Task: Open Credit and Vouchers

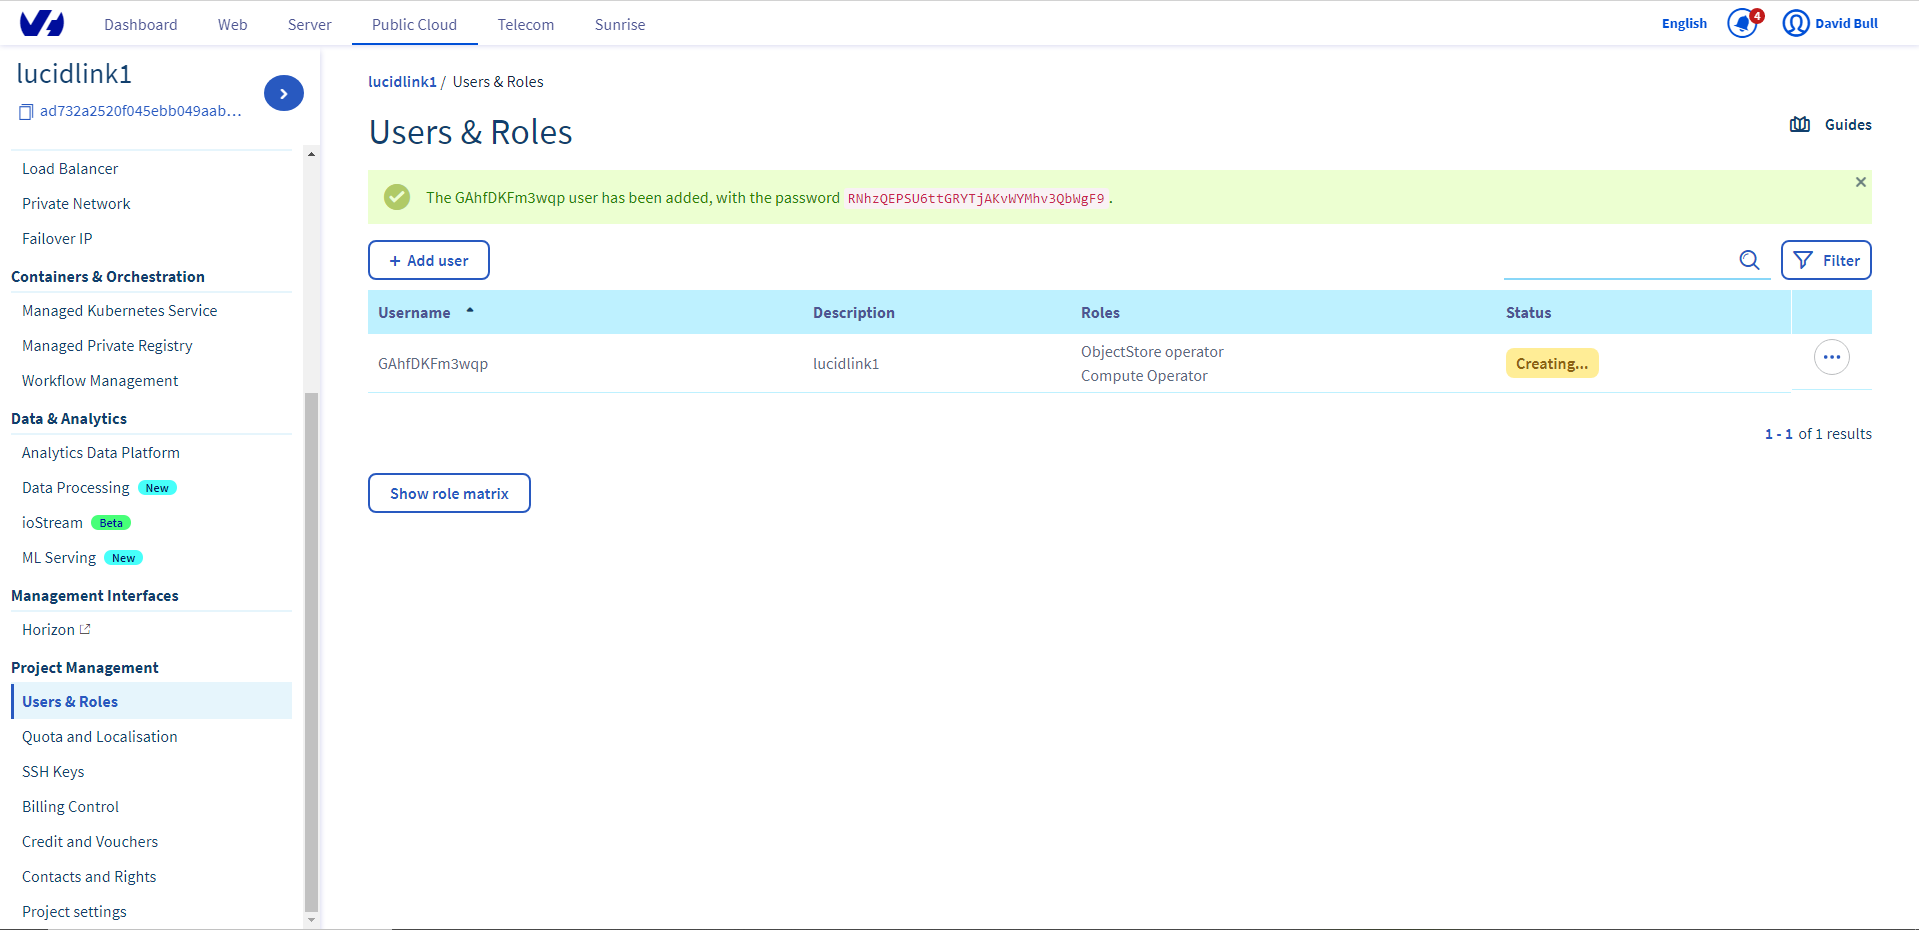Action: pos(90,842)
